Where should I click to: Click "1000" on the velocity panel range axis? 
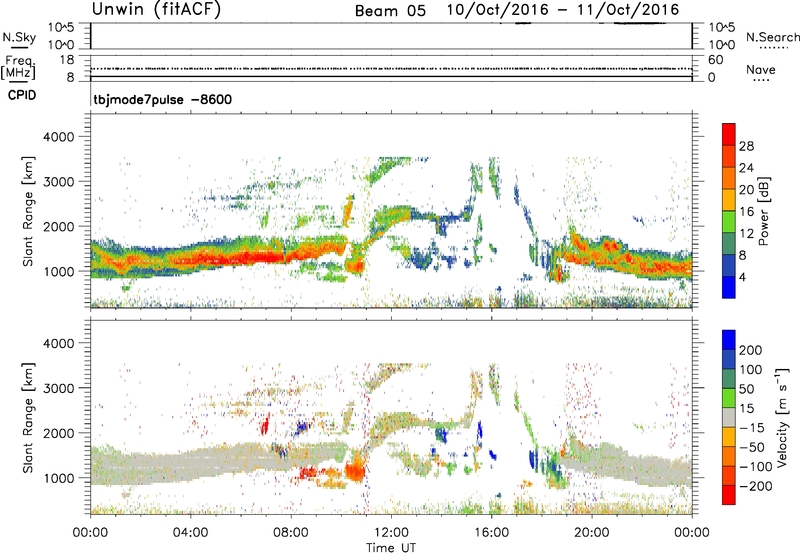point(58,478)
